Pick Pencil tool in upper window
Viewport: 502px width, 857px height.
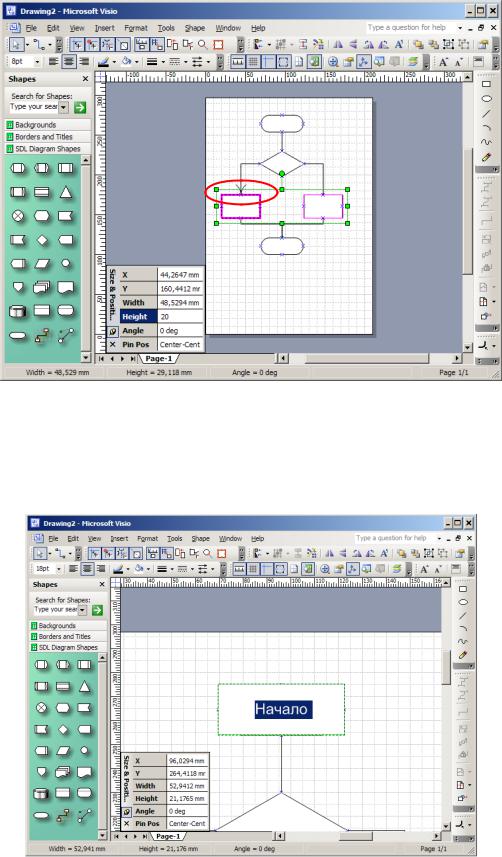(x=486, y=157)
